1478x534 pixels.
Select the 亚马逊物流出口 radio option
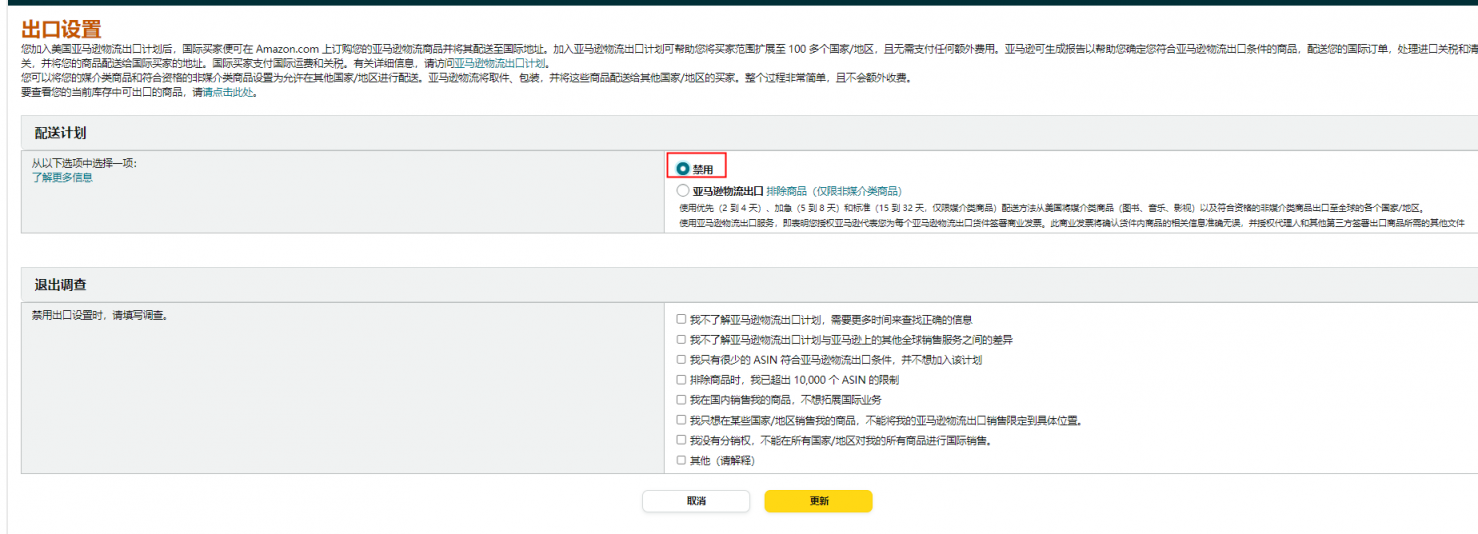click(683, 190)
